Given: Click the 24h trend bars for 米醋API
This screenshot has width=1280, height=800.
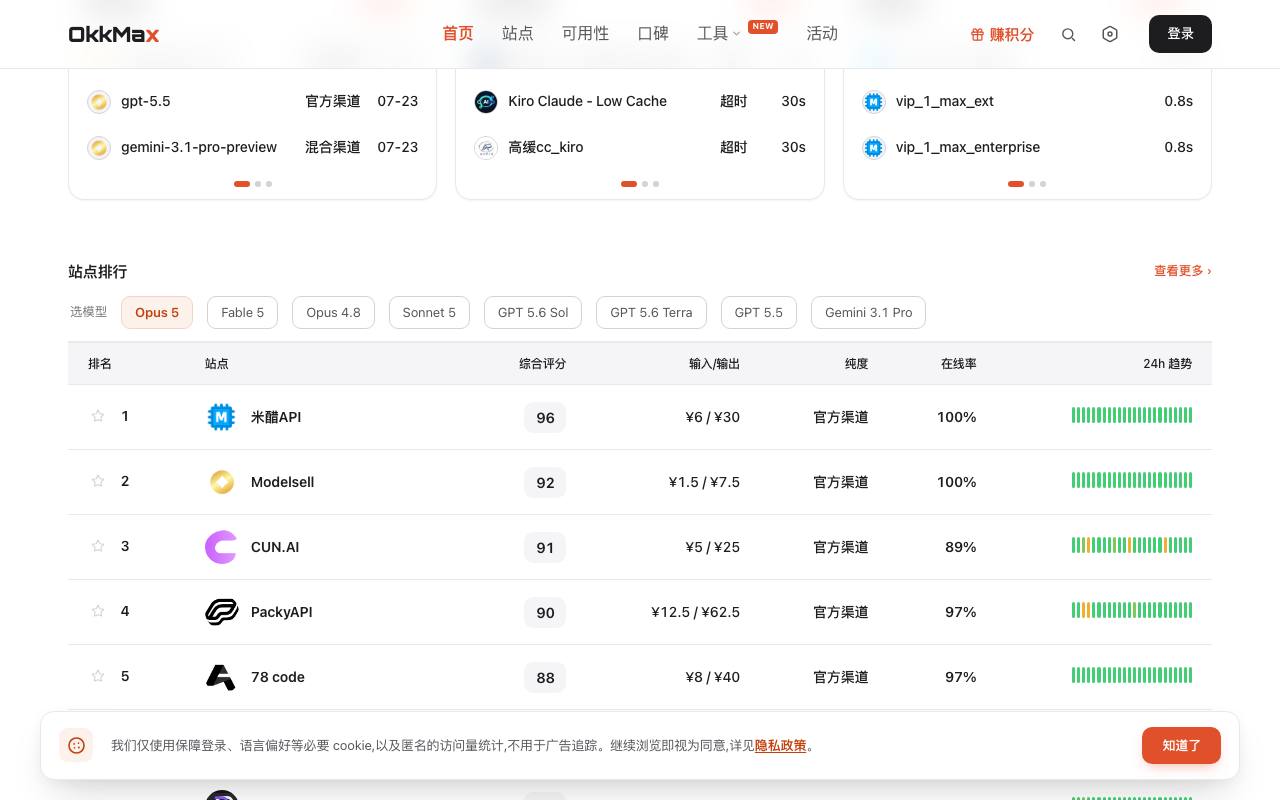Looking at the screenshot, I should (x=1132, y=416).
